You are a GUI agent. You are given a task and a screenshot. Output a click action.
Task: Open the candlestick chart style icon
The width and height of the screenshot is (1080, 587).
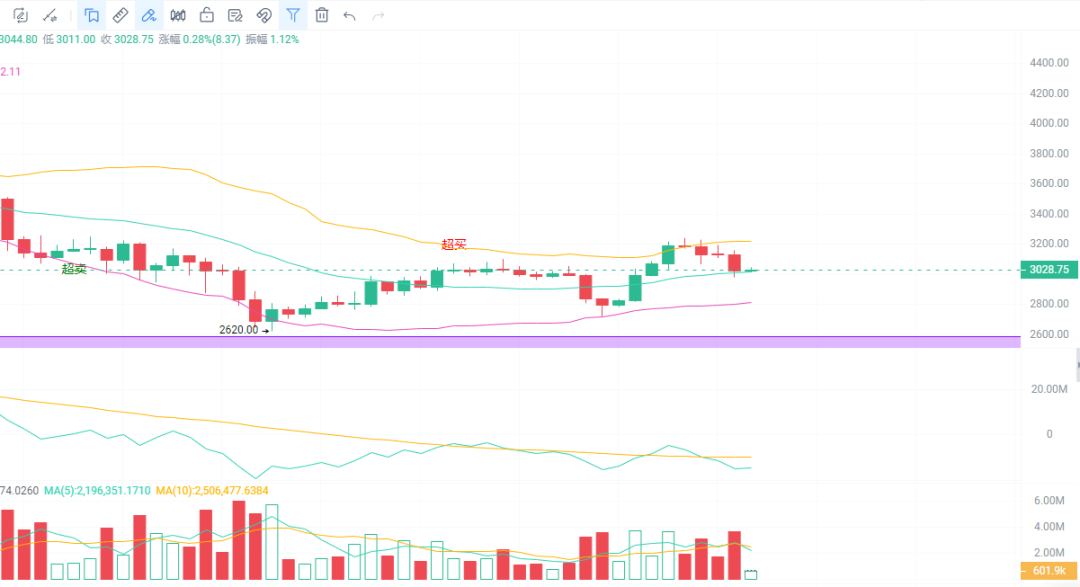[178, 15]
